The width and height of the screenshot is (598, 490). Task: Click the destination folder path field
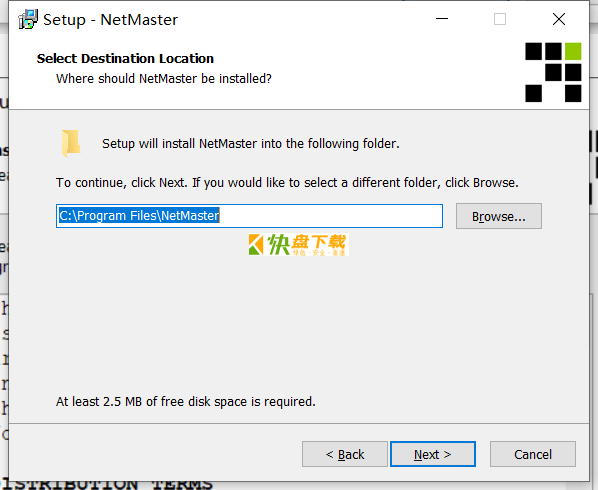(x=249, y=216)
